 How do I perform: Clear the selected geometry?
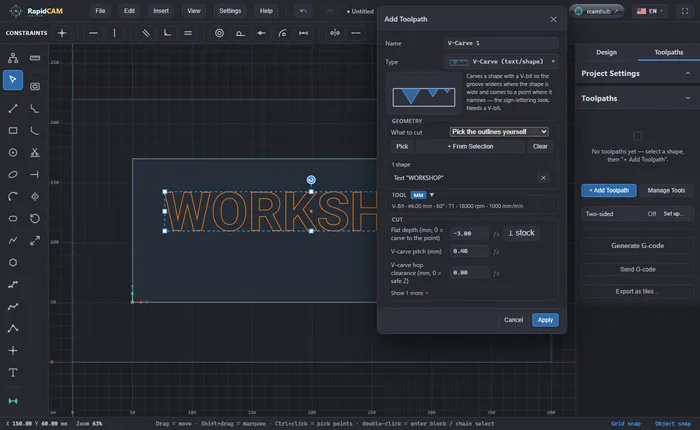540,146
